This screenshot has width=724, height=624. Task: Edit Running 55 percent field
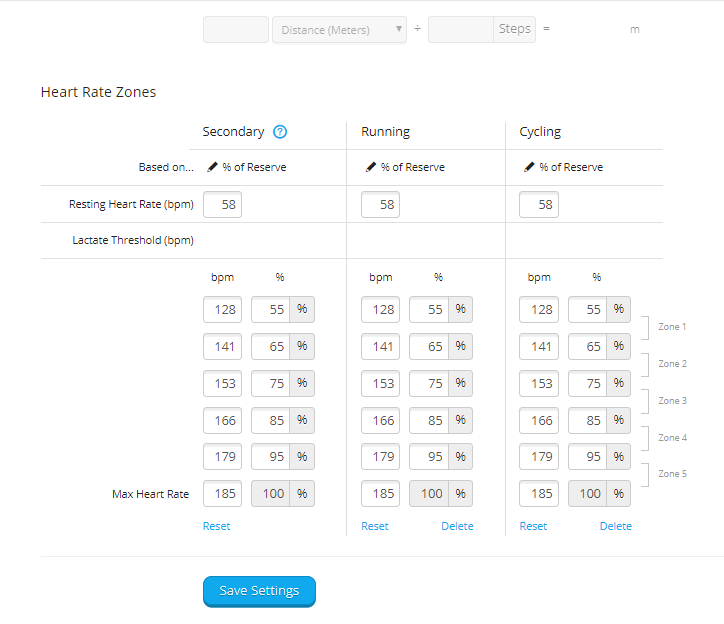click(x=429, y=309)
